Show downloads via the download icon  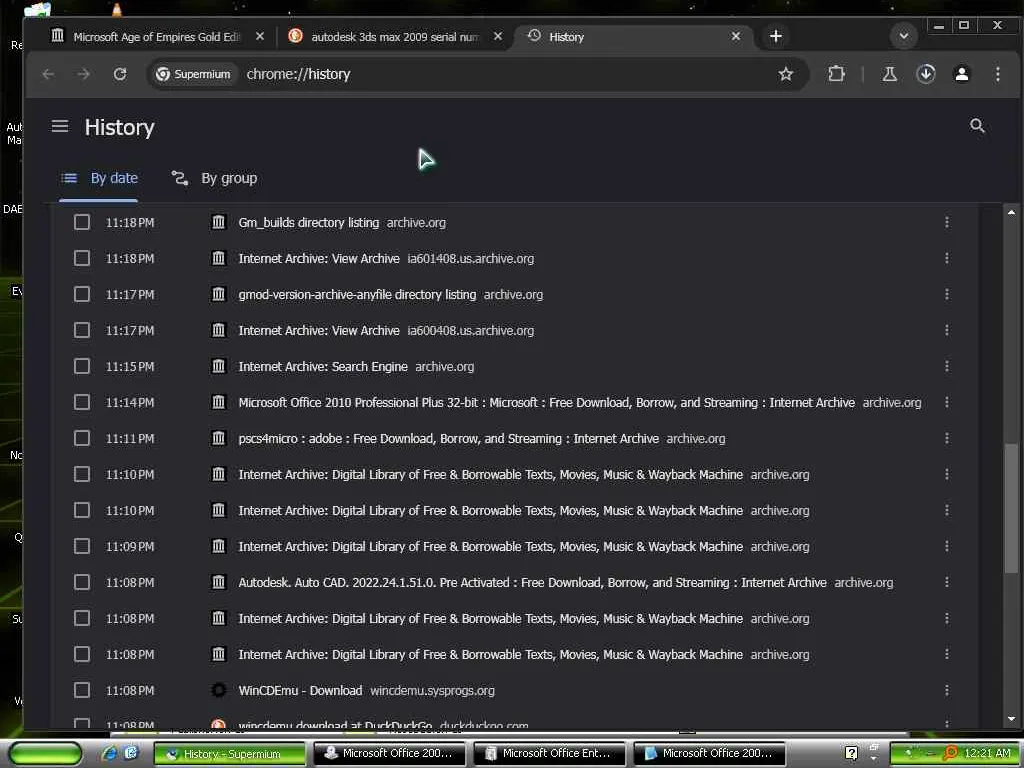(x=925, y=74)
